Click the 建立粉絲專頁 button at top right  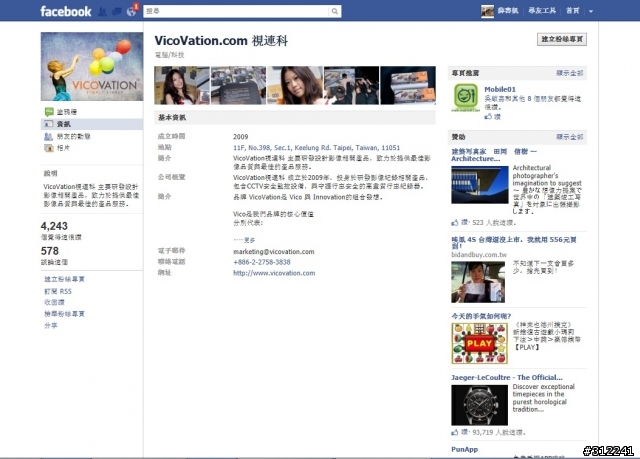(x=562, y=39)
